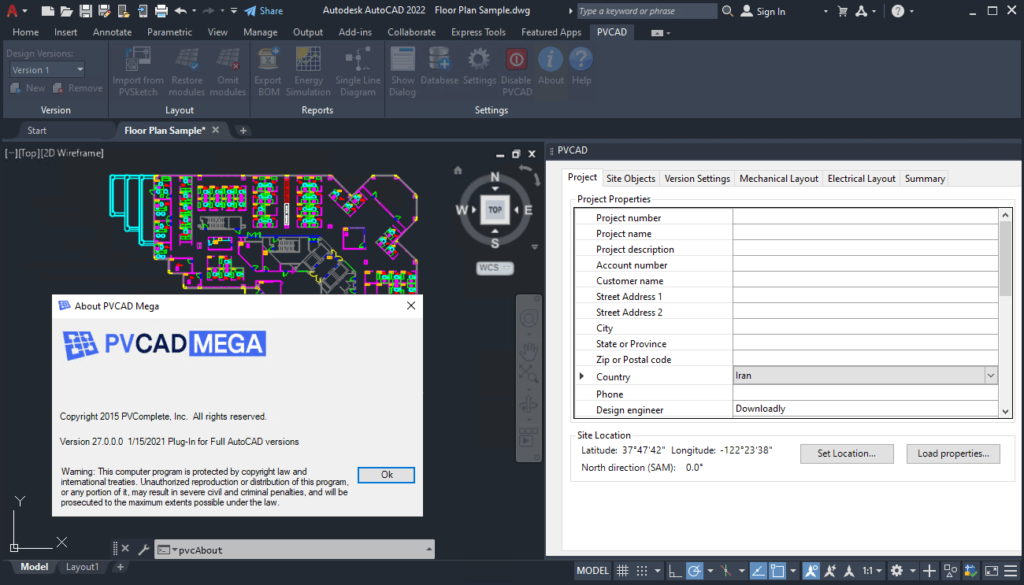Screen dimensions: 1024x585
Task: Open the Collaborate ribbon tab
Action: 411,32
